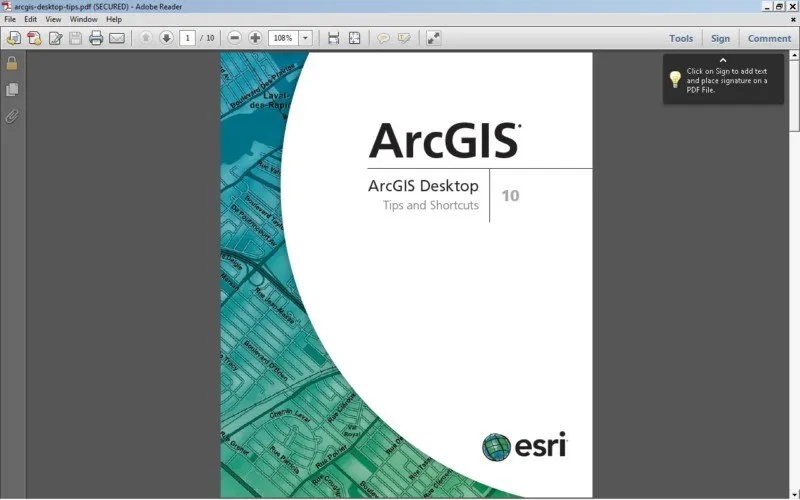Print the document using the printer icon
This screenshot has width=800, height=500.
(96, 38)
